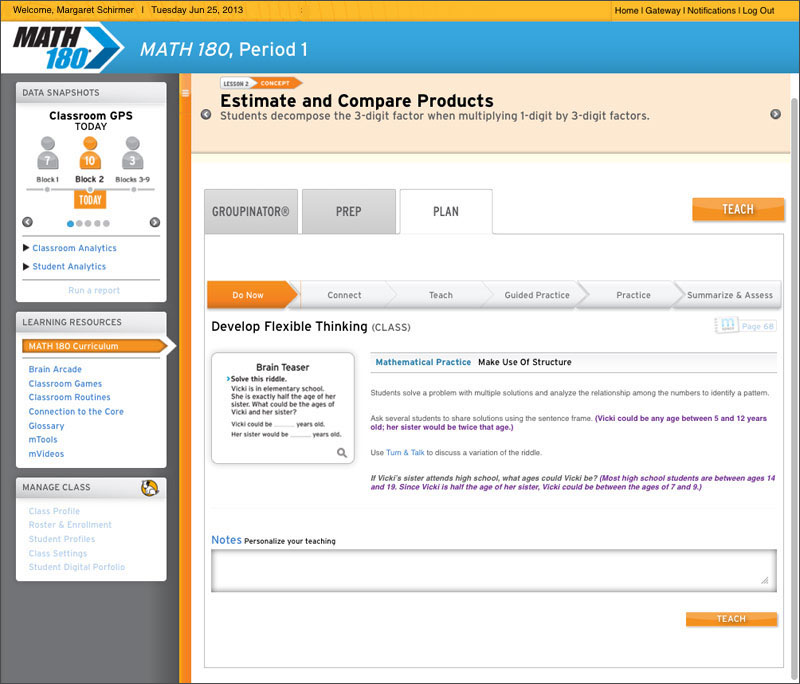Open mVideos link
800x684 pixels.
(46, 453)
